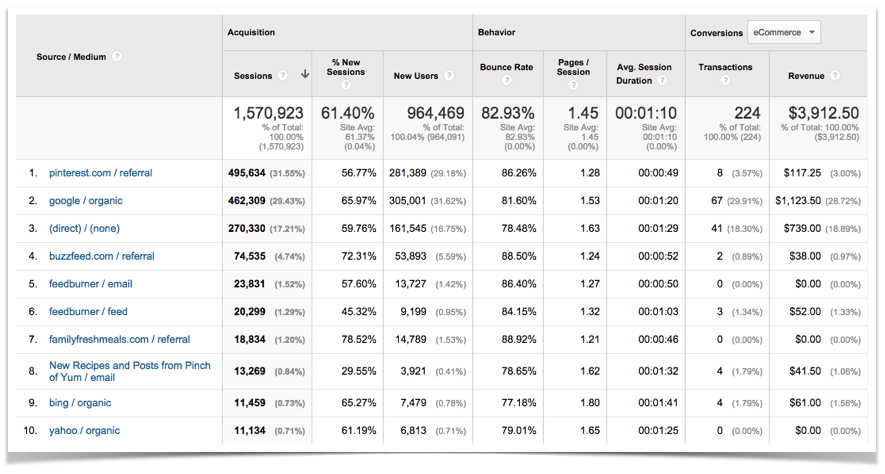Select the google / organic source link
Screen dimensions: 885x474
(85, 201)
